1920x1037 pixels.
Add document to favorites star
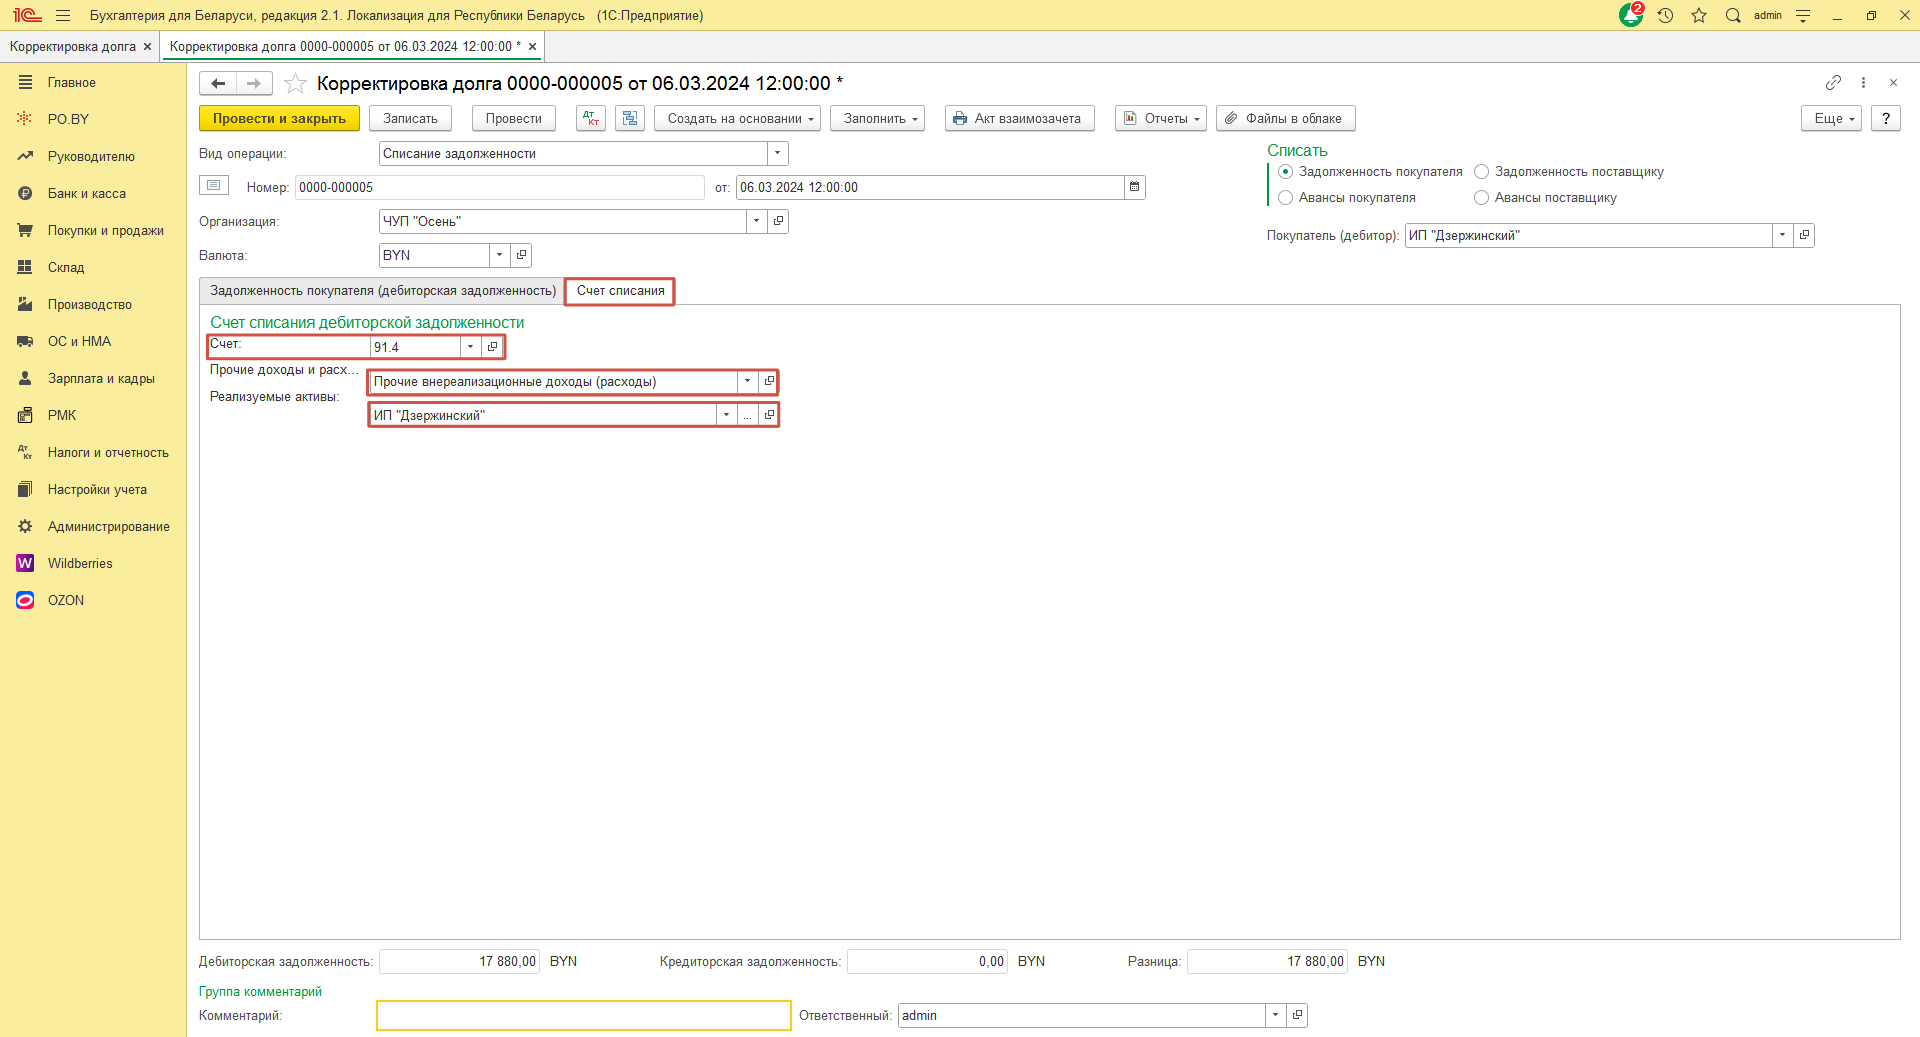coord(295,83)
